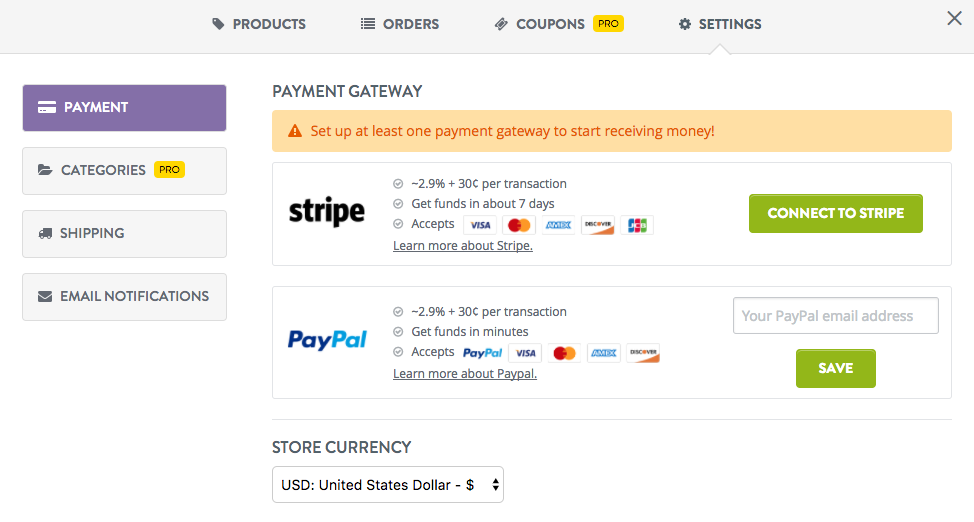Click the PayPal logo
974x522 pixels.
click(327, 340)
